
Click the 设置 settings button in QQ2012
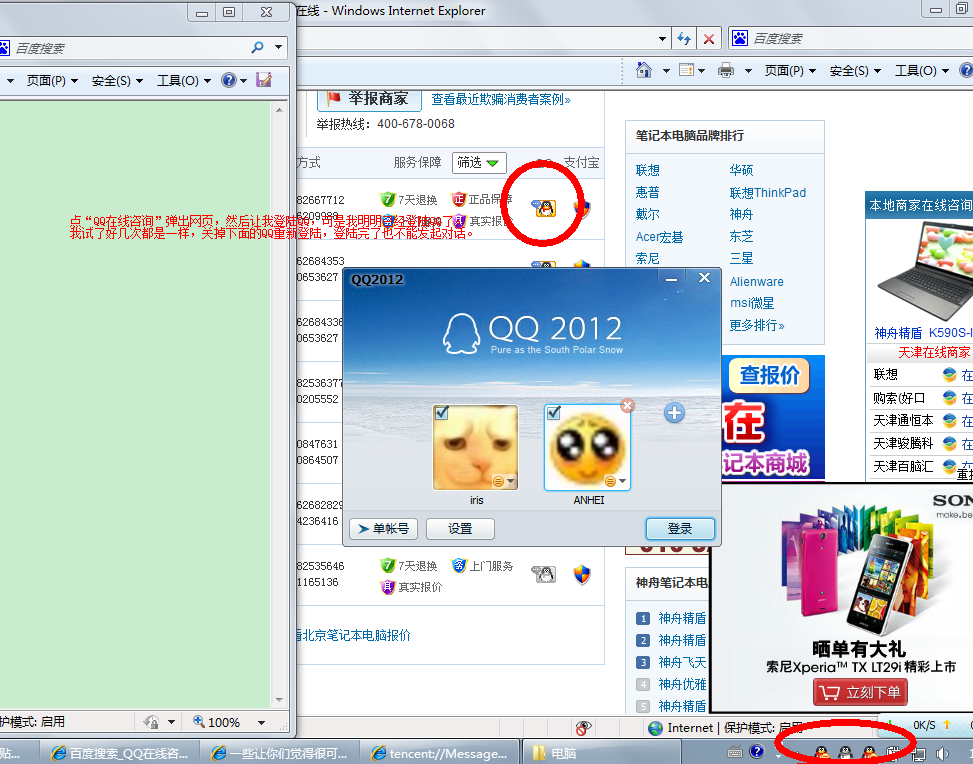point(460,529)
